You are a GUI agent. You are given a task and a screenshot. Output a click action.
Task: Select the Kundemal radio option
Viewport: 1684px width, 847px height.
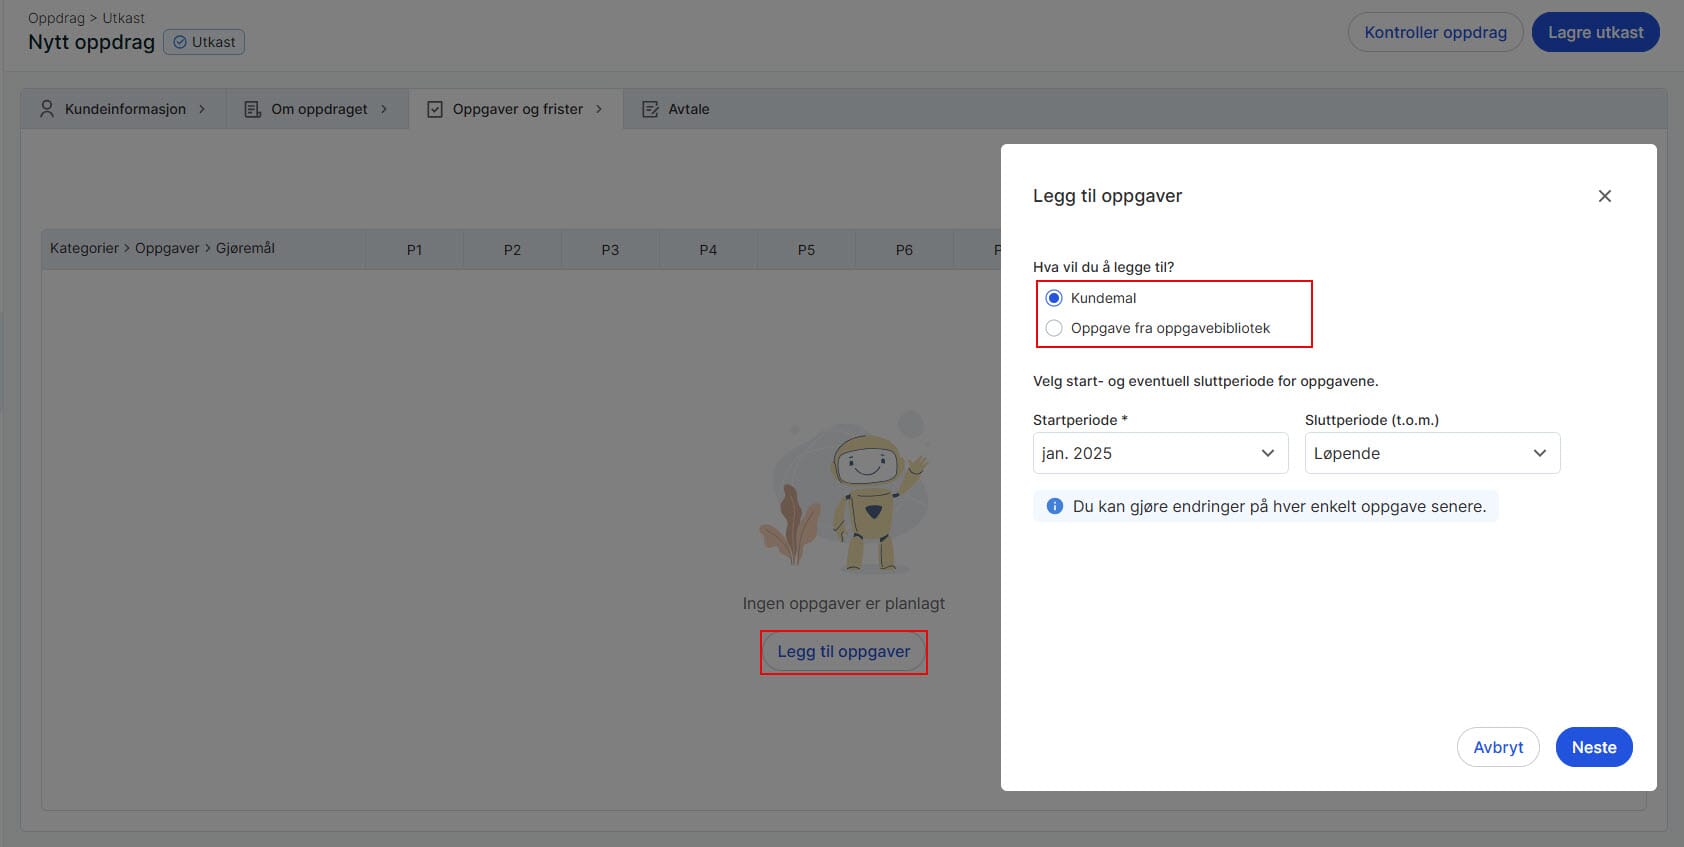coord(1054,298)
